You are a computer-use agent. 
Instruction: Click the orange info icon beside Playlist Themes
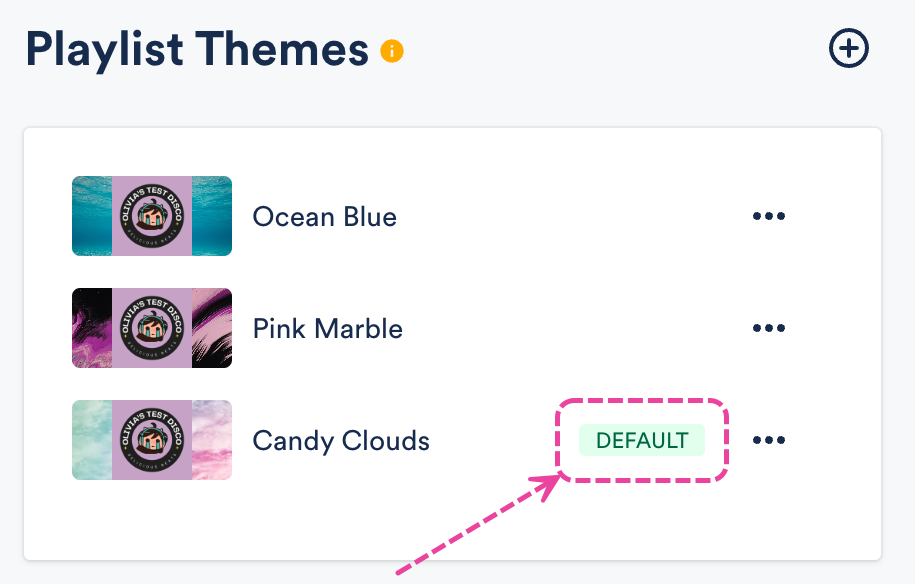pyautogui.click(x=392, y=50)
